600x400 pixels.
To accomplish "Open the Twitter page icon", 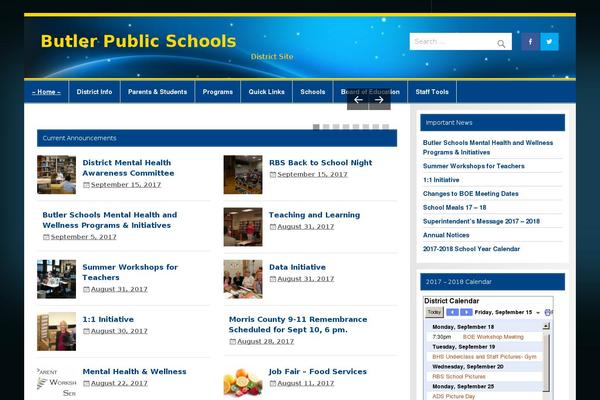I will [549, 42].
